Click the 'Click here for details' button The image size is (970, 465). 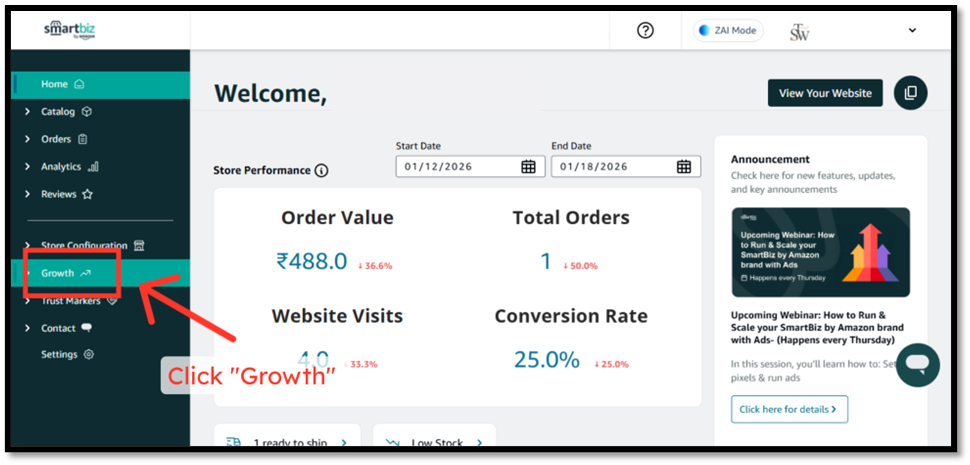(789, 409)
